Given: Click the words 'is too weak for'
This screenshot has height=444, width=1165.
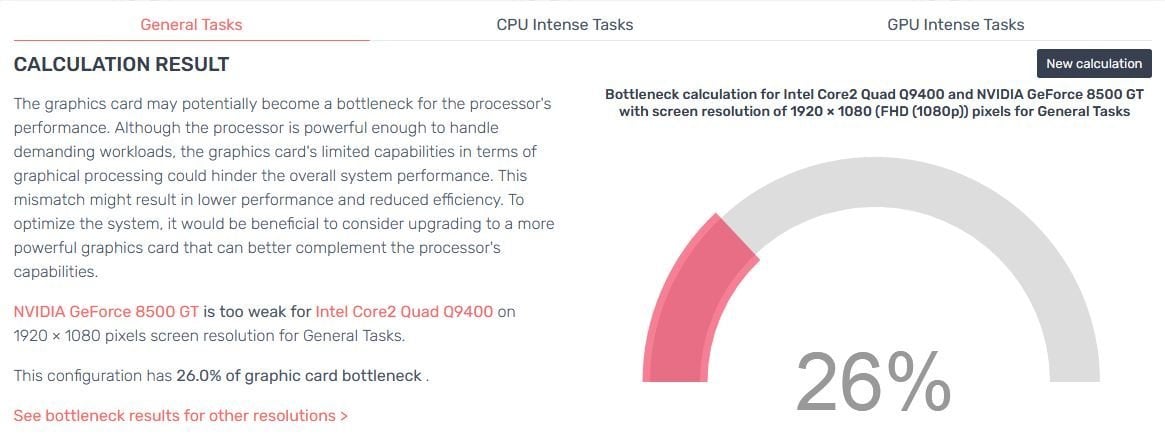Looking at the screenshot, I should coord(257,311).
